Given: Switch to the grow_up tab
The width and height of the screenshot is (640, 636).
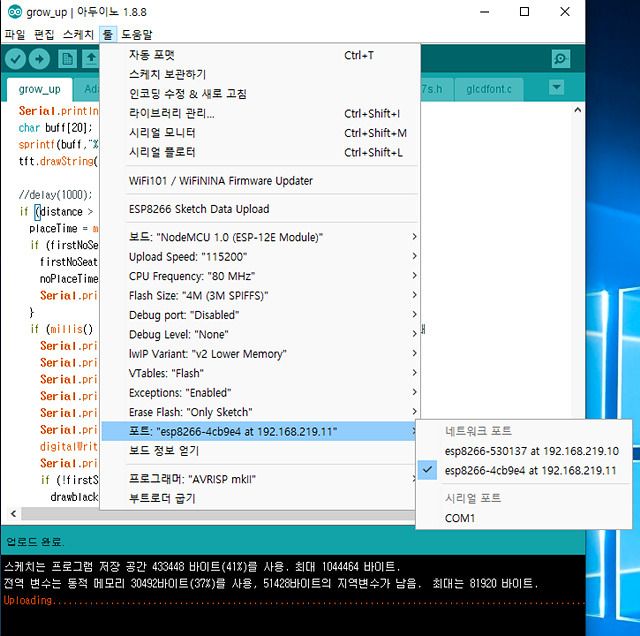Looking at the screenshot, I should (x=40, y=89).
